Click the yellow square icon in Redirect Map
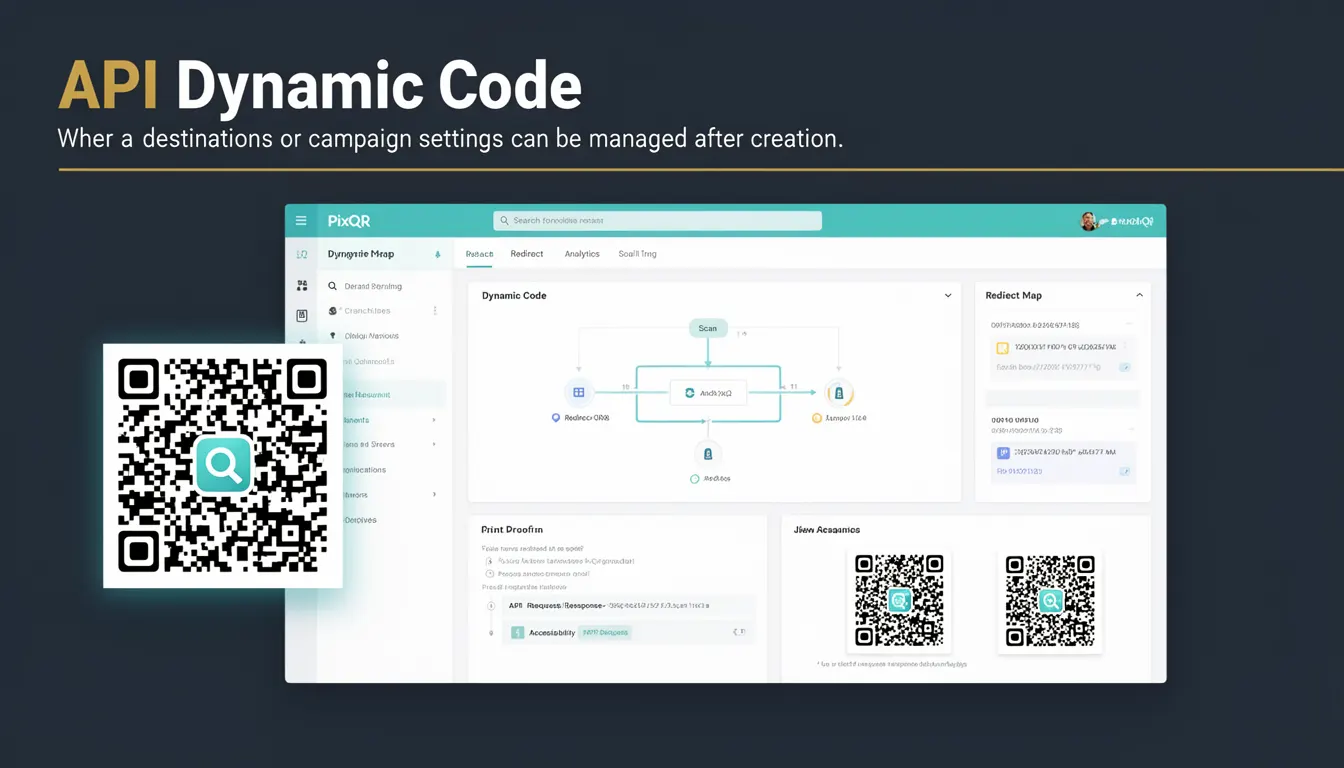Screen dimensions: 1344x768 [1003, 348]
